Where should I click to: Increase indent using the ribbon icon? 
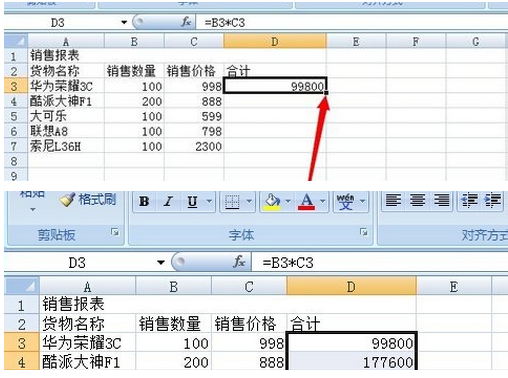tap(493, 201)
